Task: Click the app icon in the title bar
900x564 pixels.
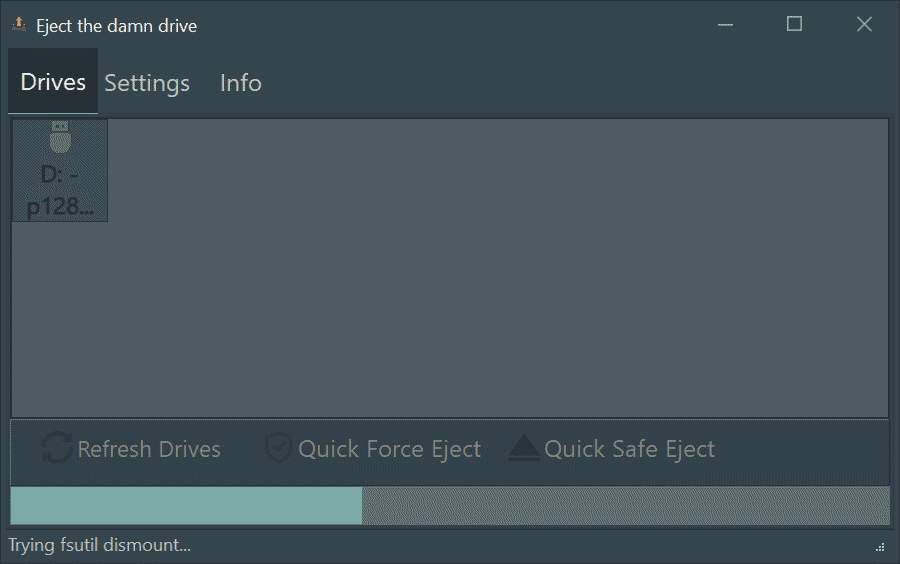Action: (19, 25)
